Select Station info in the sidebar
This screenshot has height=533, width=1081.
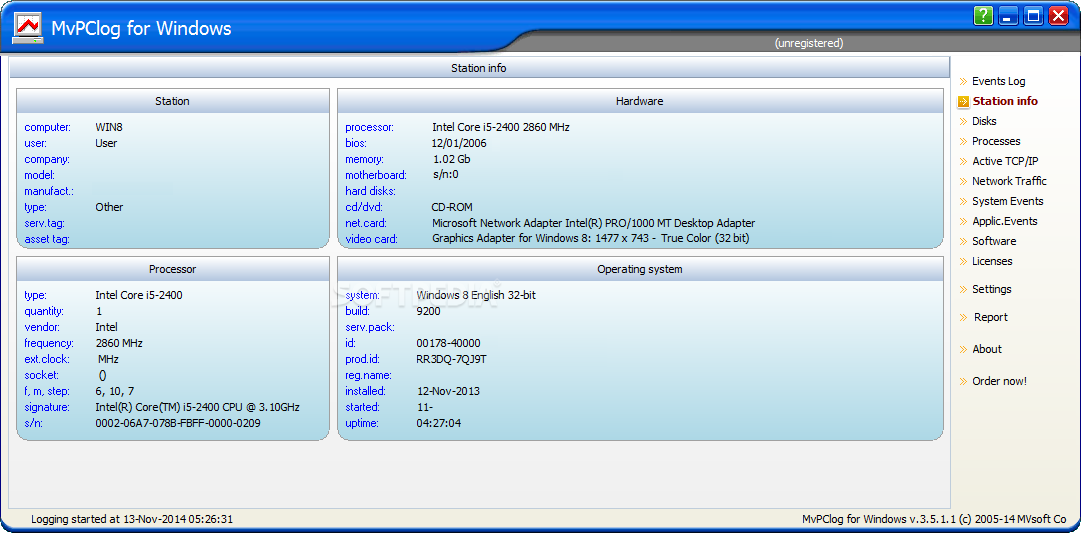tap(1005, 101)
